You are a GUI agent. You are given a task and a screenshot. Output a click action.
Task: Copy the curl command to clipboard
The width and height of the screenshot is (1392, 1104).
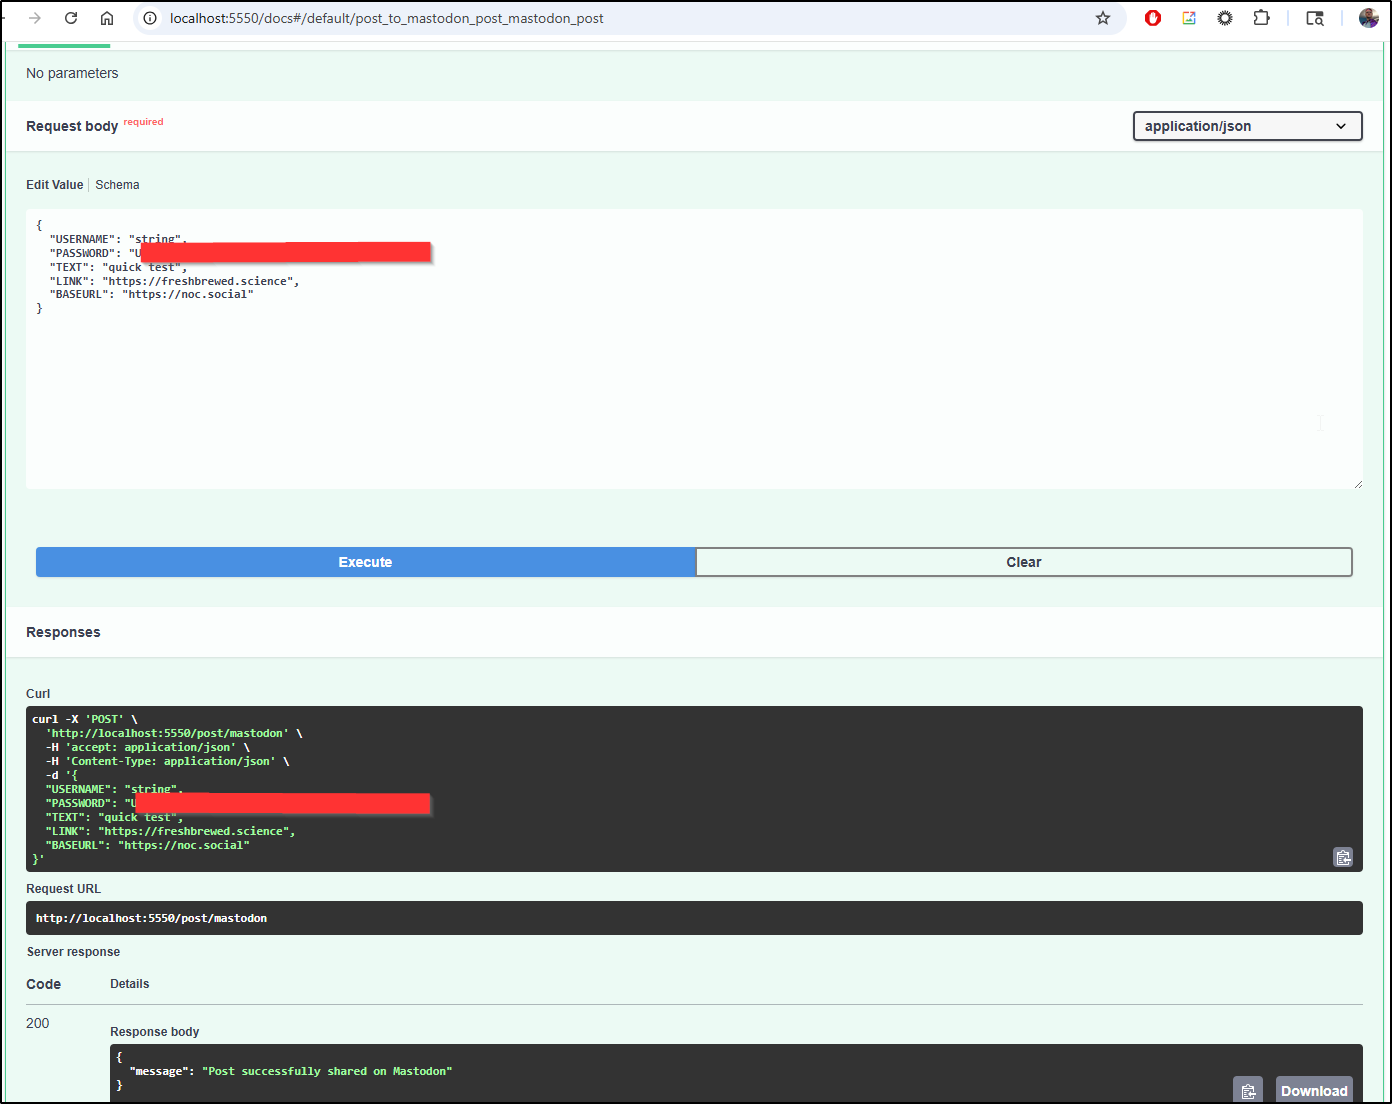click(1342, 857)
